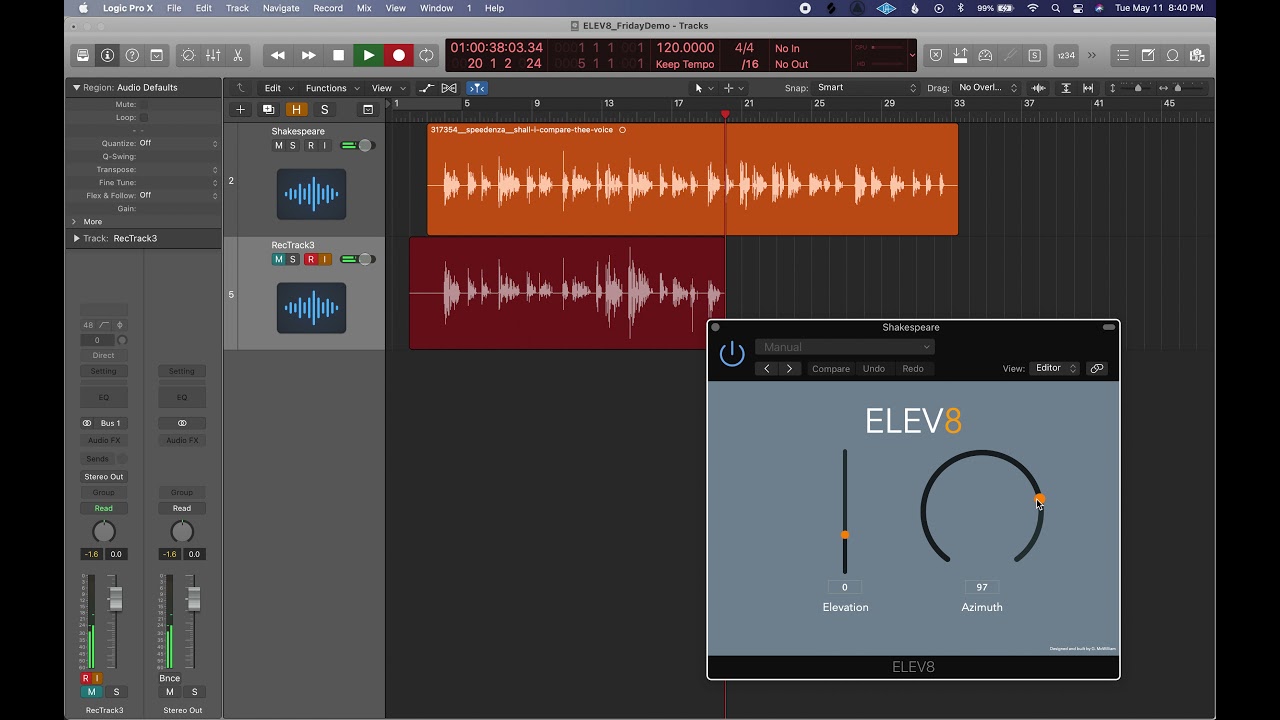
Task: Expand the Track RecTrack3 disclosure triangle
Action: pyautogui.click(x=76, y=238)
